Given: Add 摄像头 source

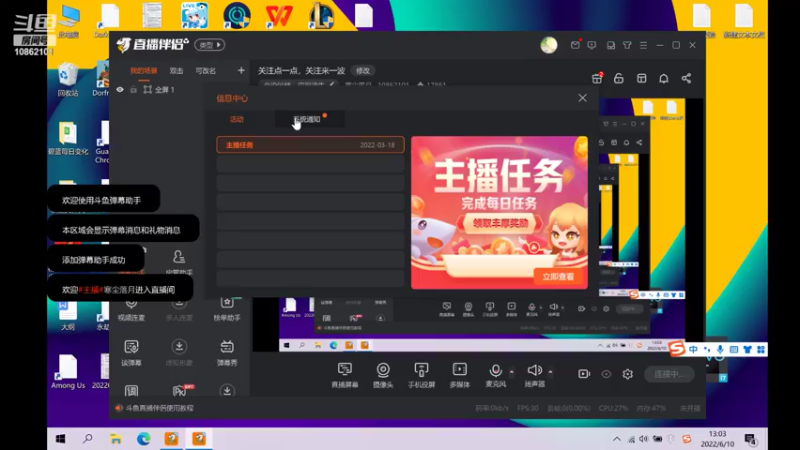Looking at the screenshot, I should 383,375.
